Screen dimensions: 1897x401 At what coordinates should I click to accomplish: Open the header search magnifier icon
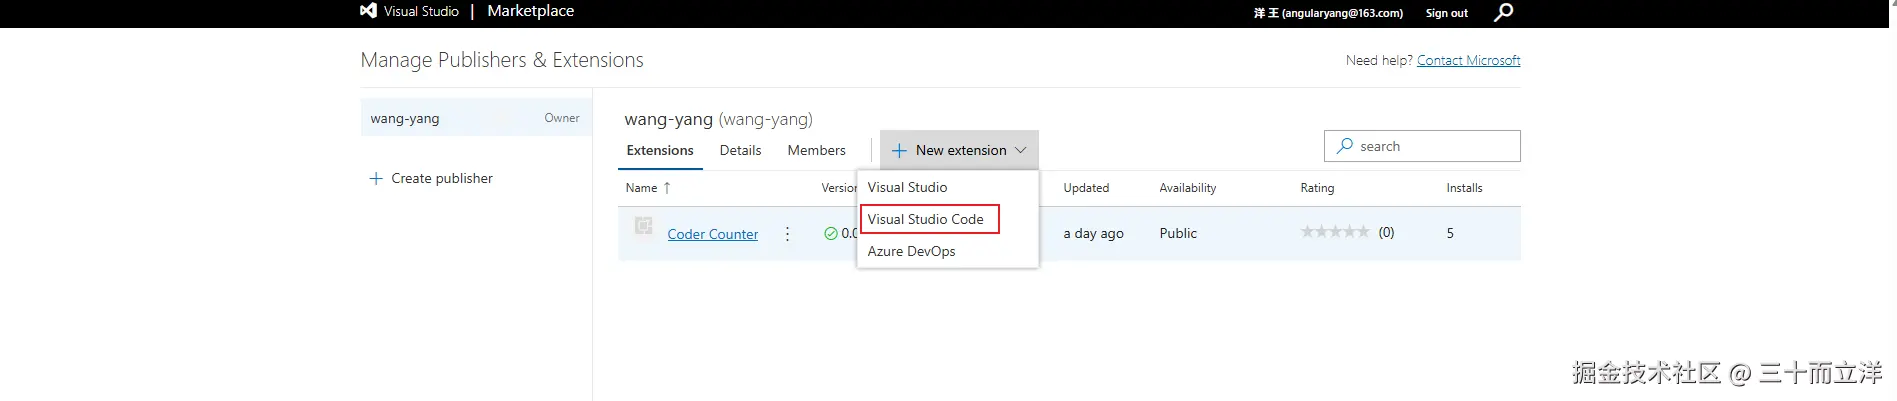1503,12
